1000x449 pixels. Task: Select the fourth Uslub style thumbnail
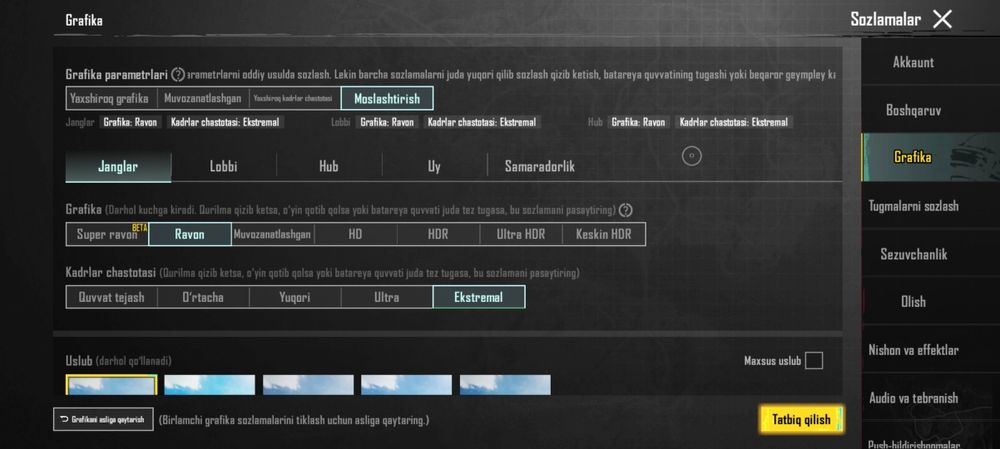[406, 385]
